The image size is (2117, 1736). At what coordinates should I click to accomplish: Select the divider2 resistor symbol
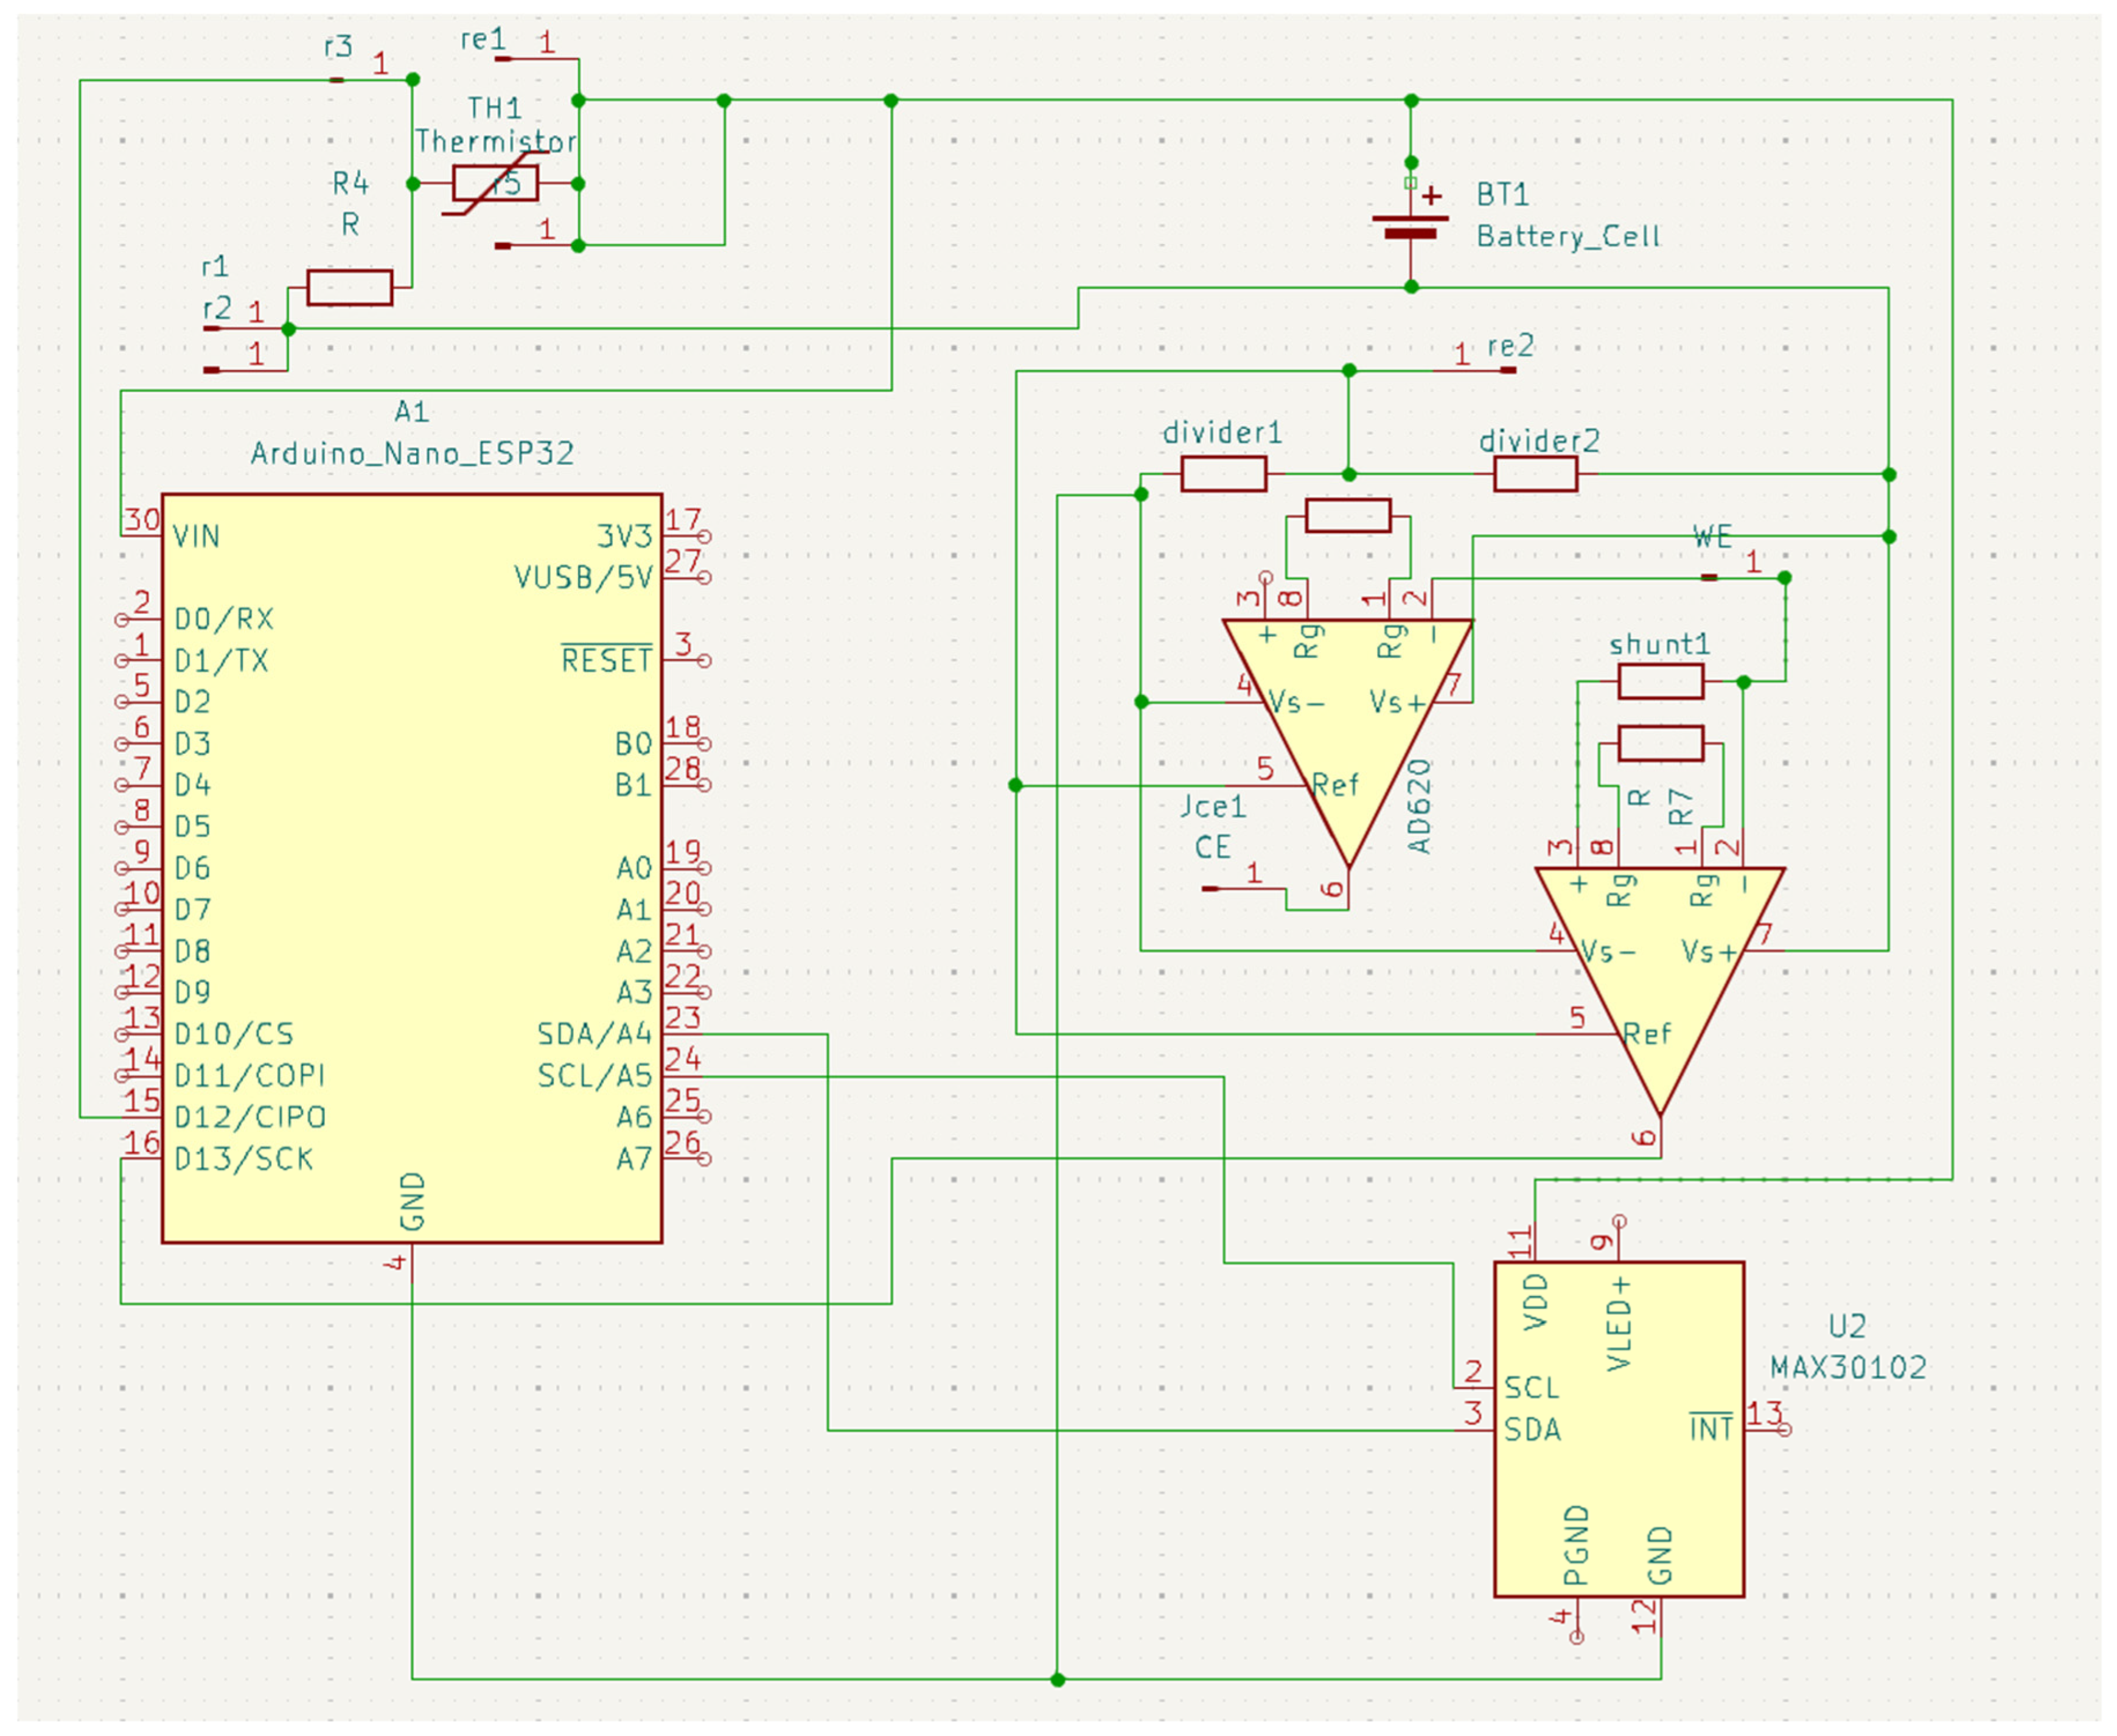tap(1535, 474)
